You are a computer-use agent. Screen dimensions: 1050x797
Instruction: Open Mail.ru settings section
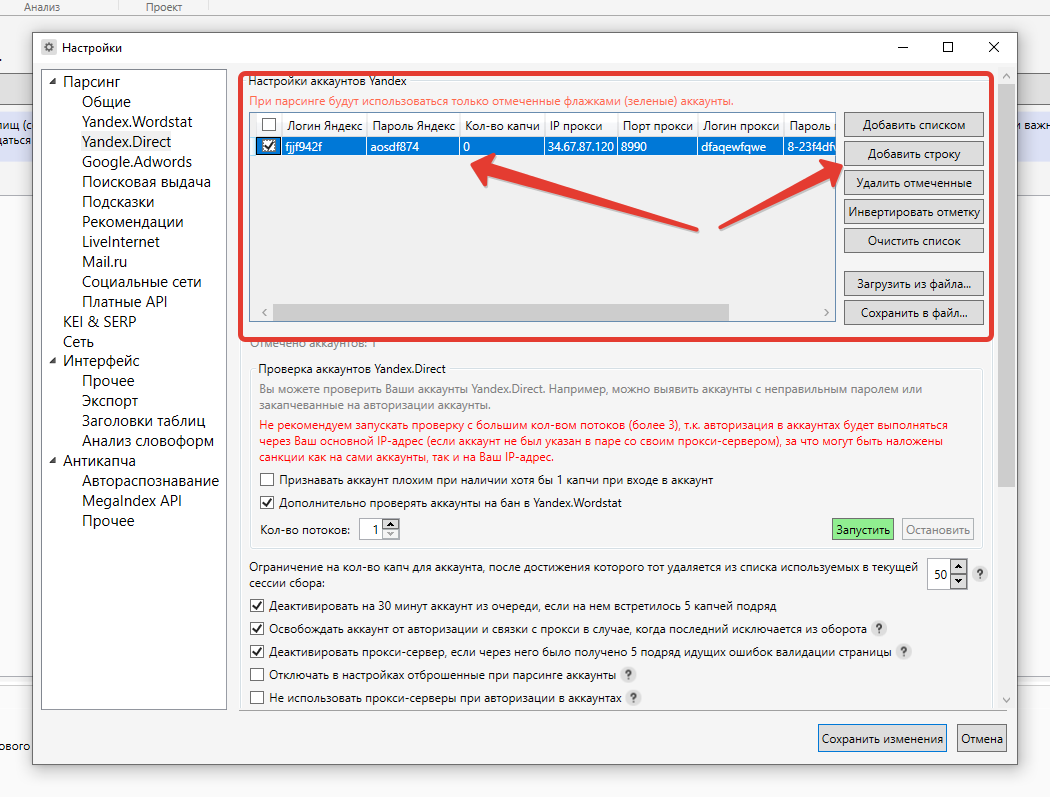pyautogui.click(x=104, y=262)
